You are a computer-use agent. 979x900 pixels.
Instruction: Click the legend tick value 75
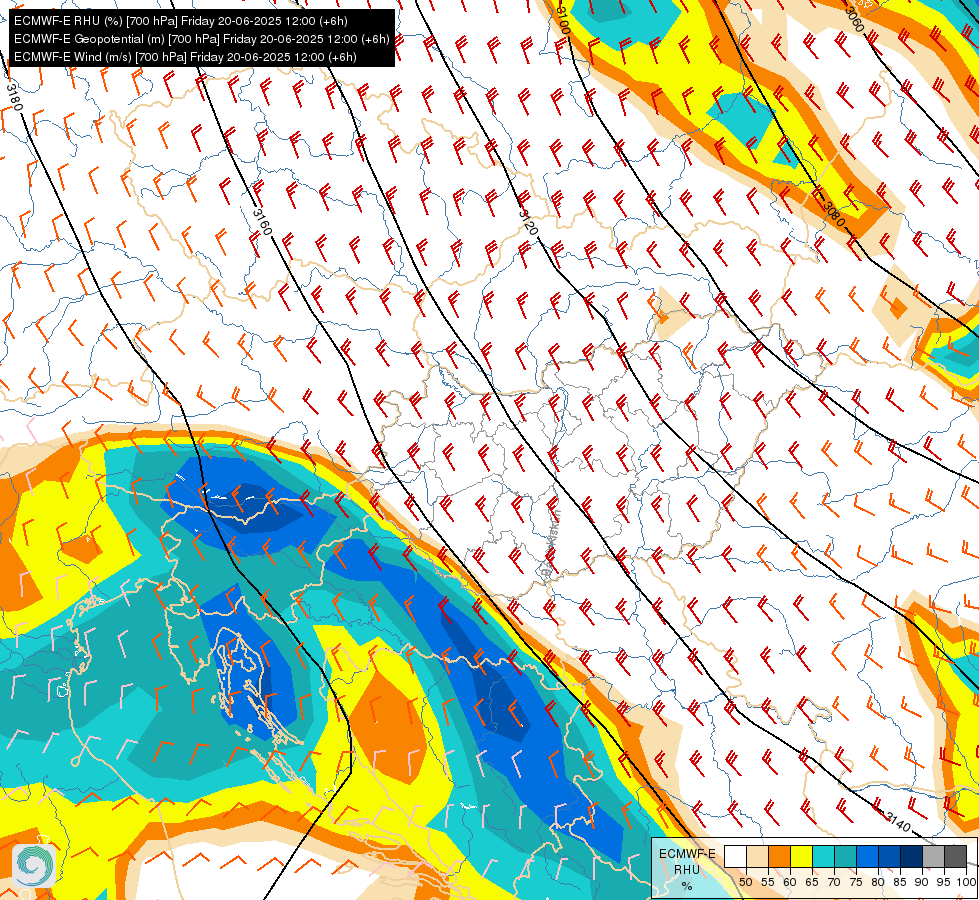pos(856,882)
